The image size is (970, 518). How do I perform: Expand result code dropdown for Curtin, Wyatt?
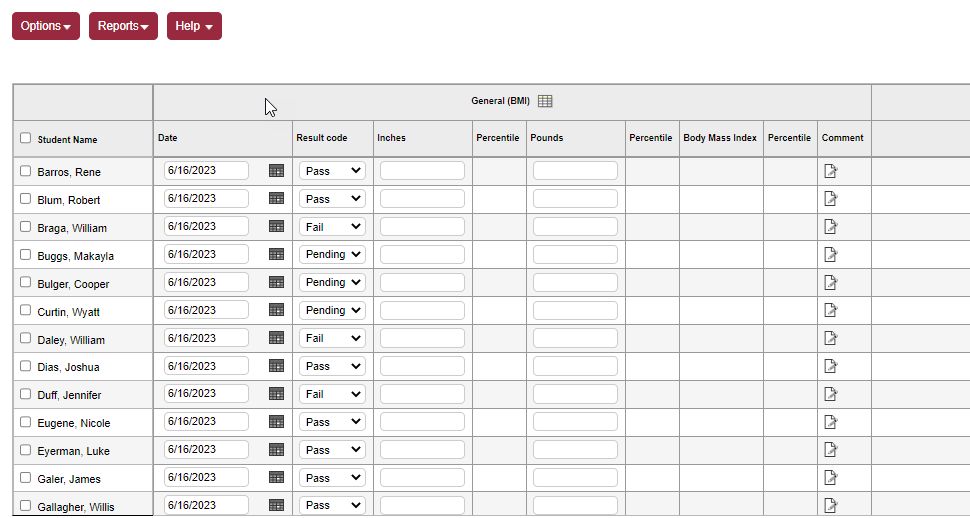tap(332, 311)
